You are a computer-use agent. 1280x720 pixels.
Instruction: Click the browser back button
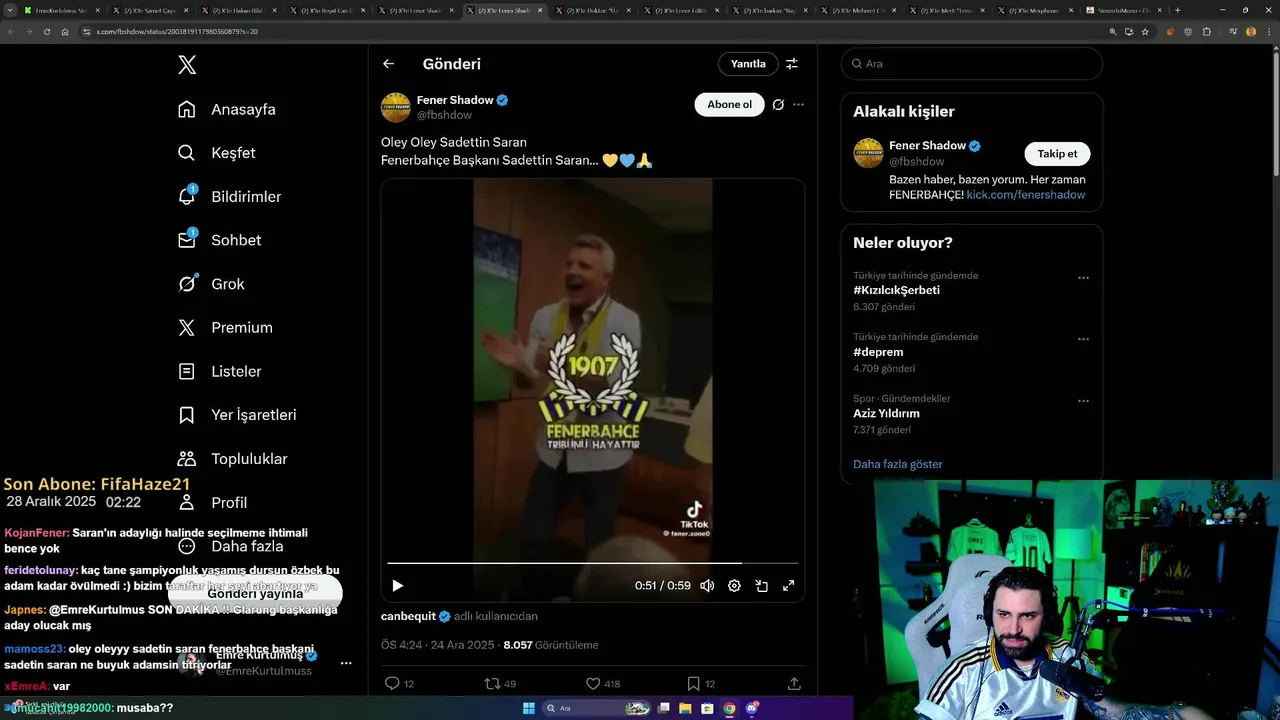click(11, 32)
